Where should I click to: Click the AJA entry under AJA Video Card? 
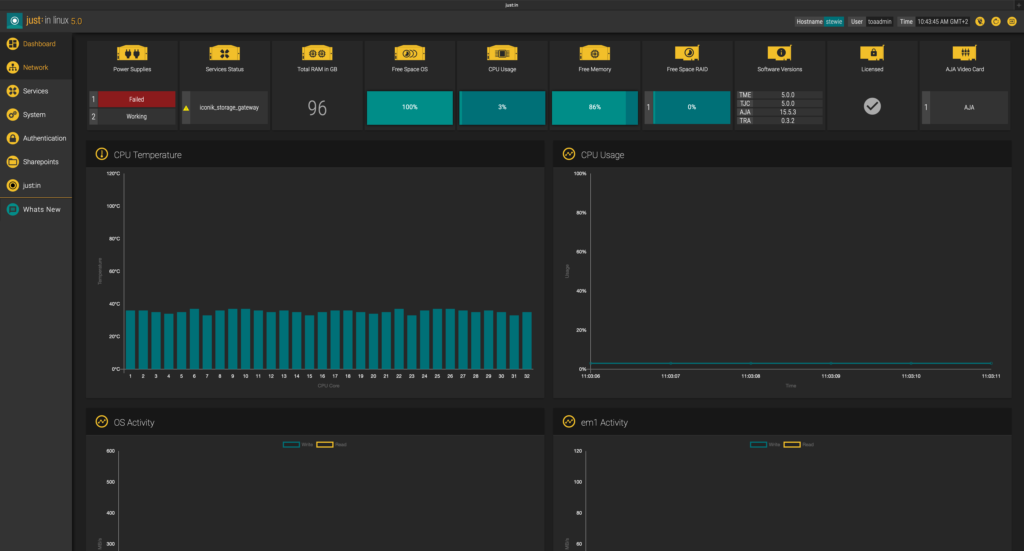click(965, 108)
